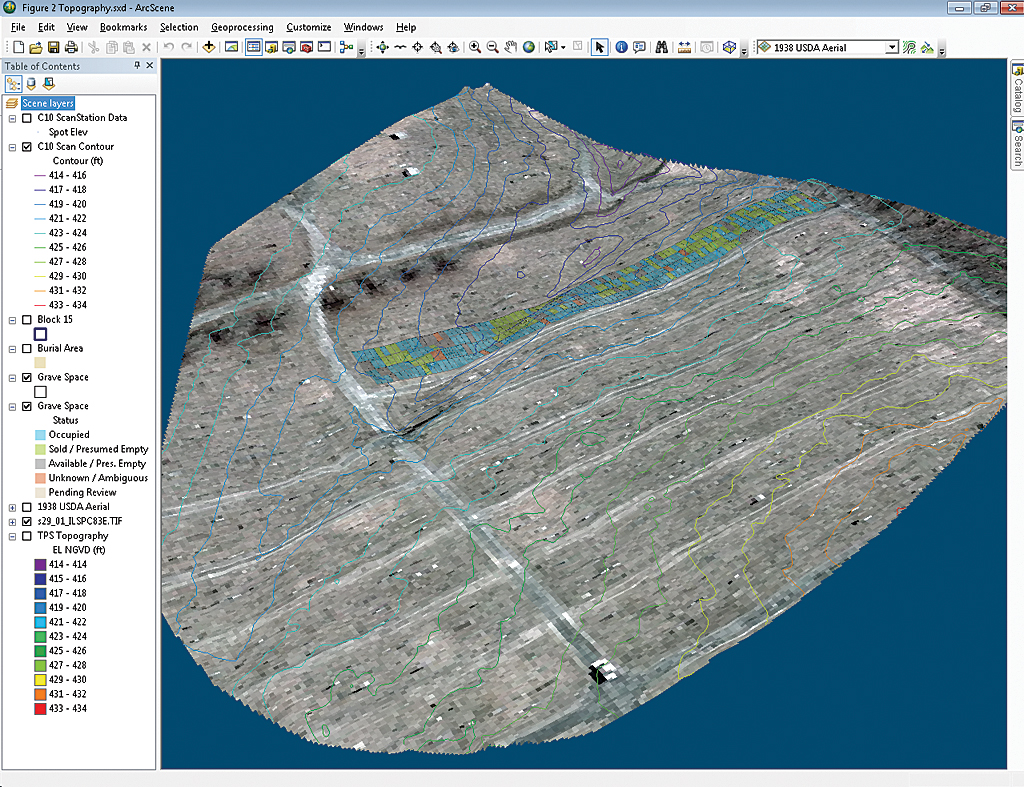Choose the Measure tool
This screenshot has height=787, width=1024.
684,47
